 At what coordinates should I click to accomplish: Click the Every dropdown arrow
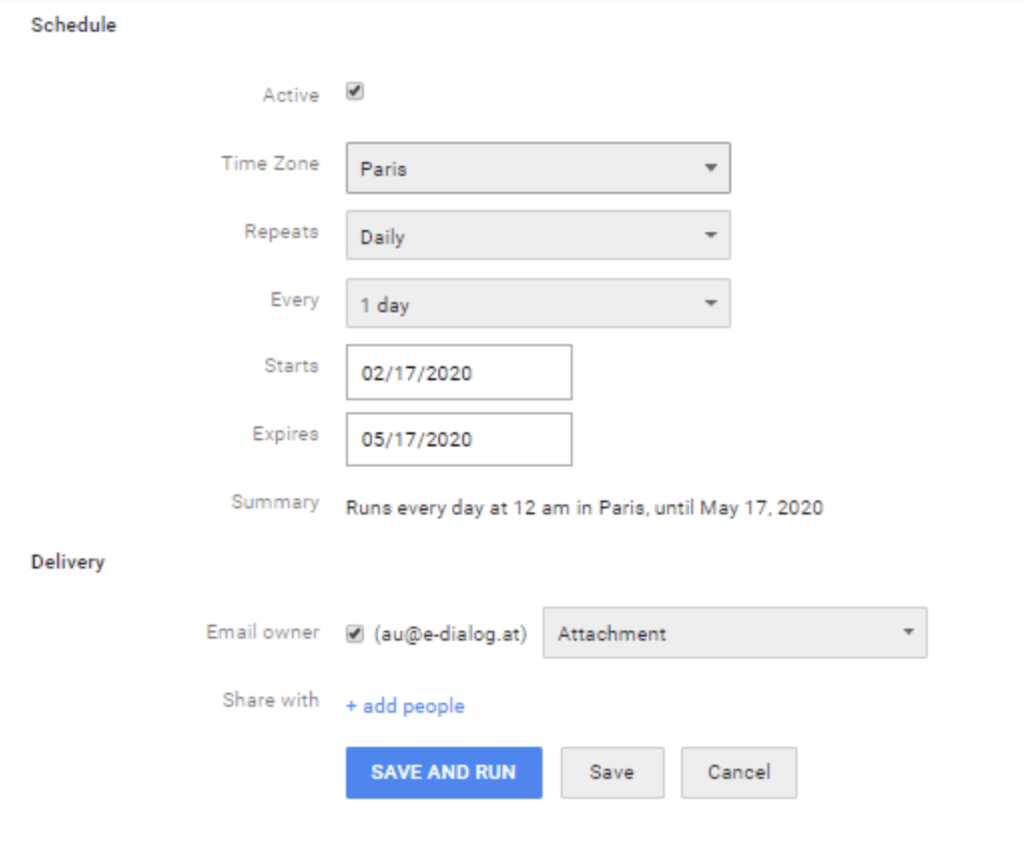pyautogui.click(x=711, y=302)
